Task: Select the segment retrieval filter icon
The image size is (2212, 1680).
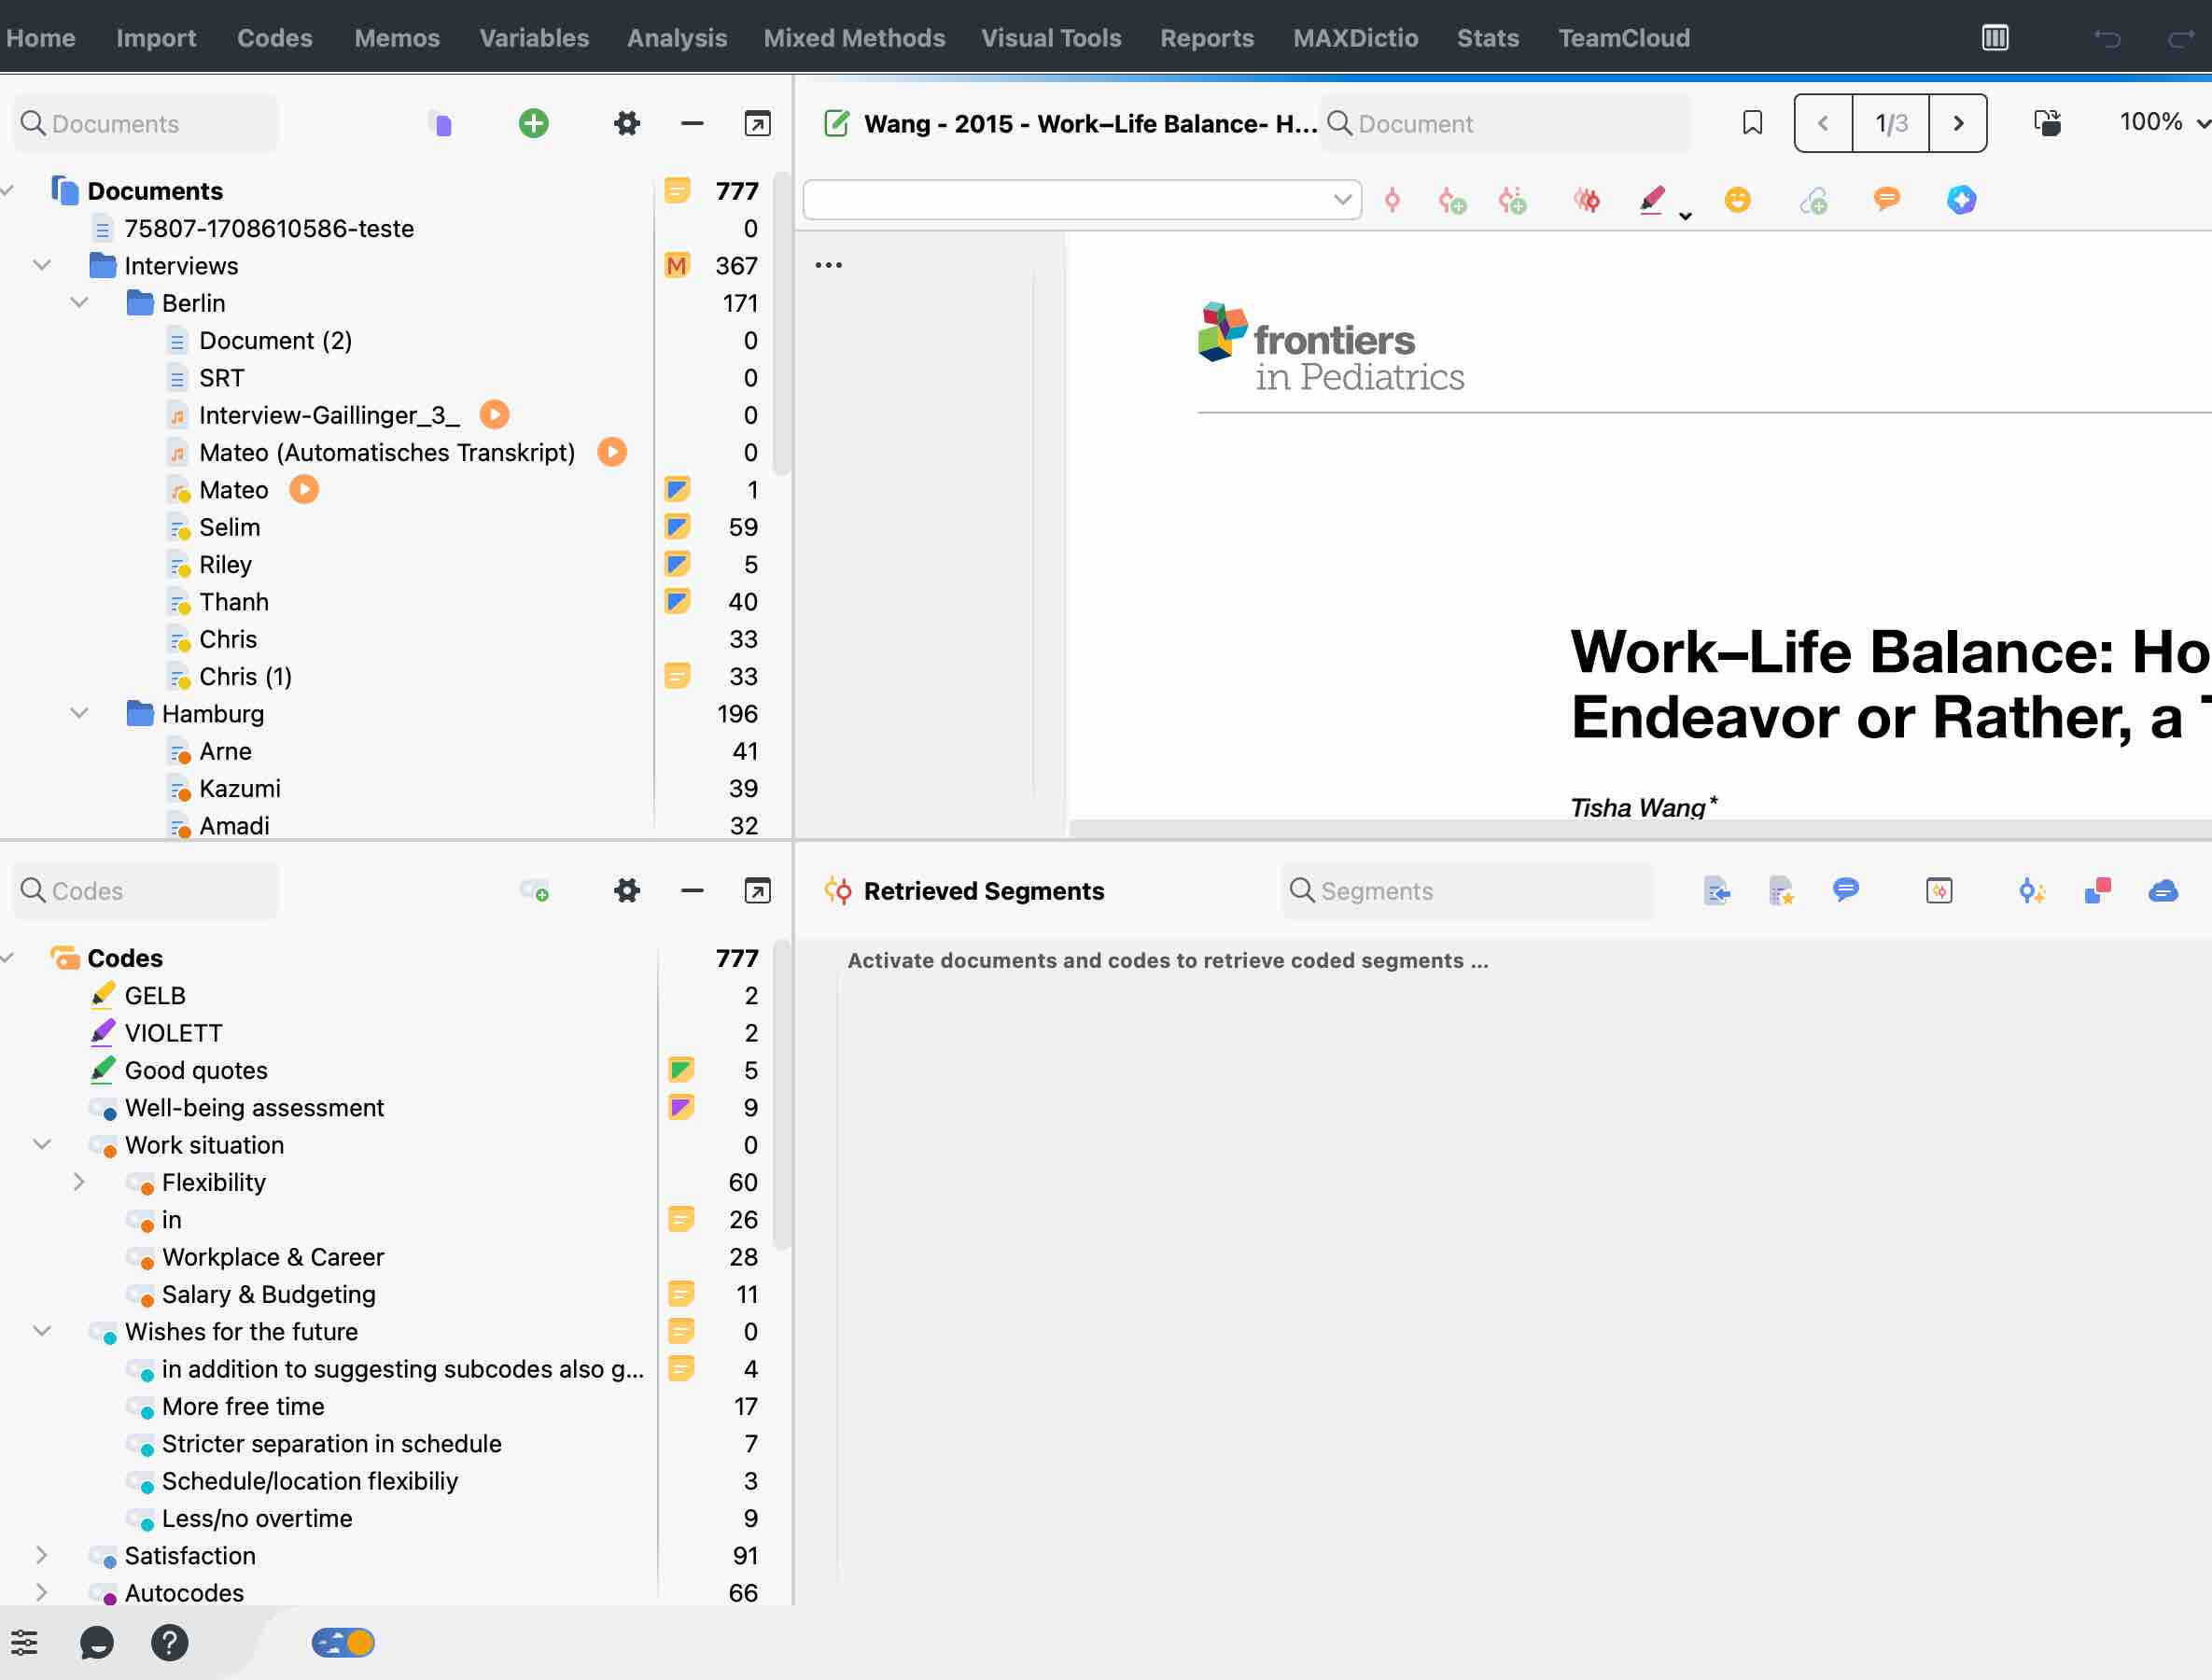Action: pos(1937,889)
